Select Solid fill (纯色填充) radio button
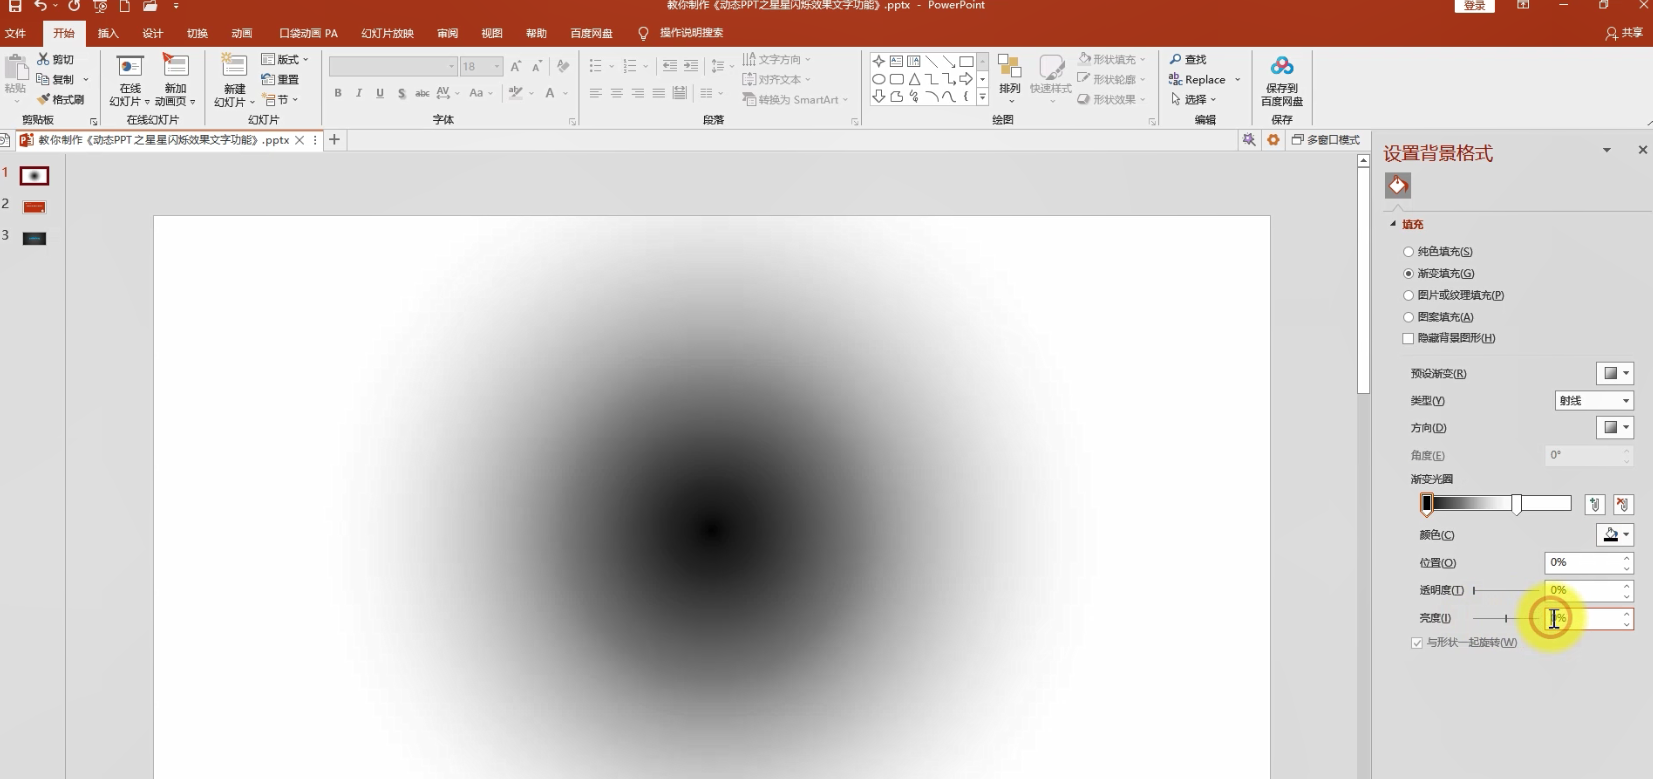 (x=1408, y=252)
